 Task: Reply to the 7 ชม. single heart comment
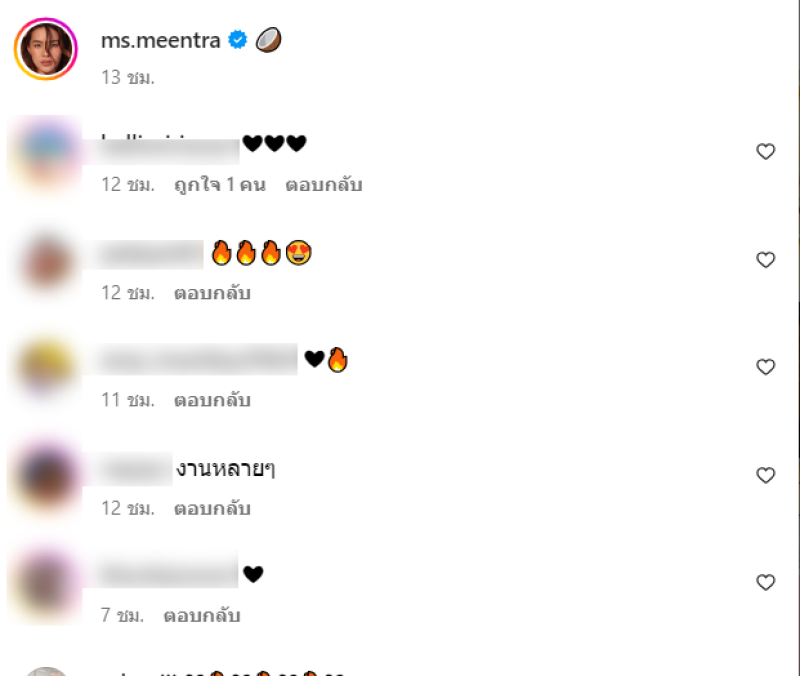click(202, 615)
